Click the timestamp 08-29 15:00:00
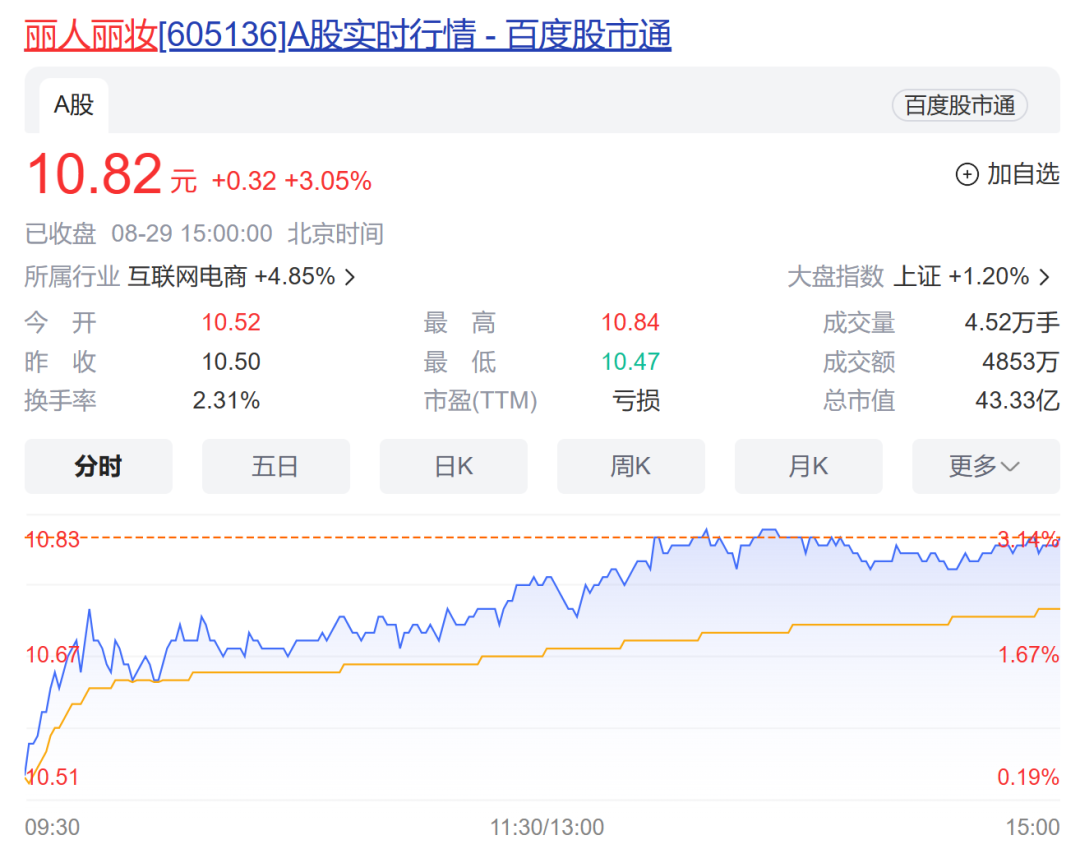1080x849 pixels. tap(192, 234)
